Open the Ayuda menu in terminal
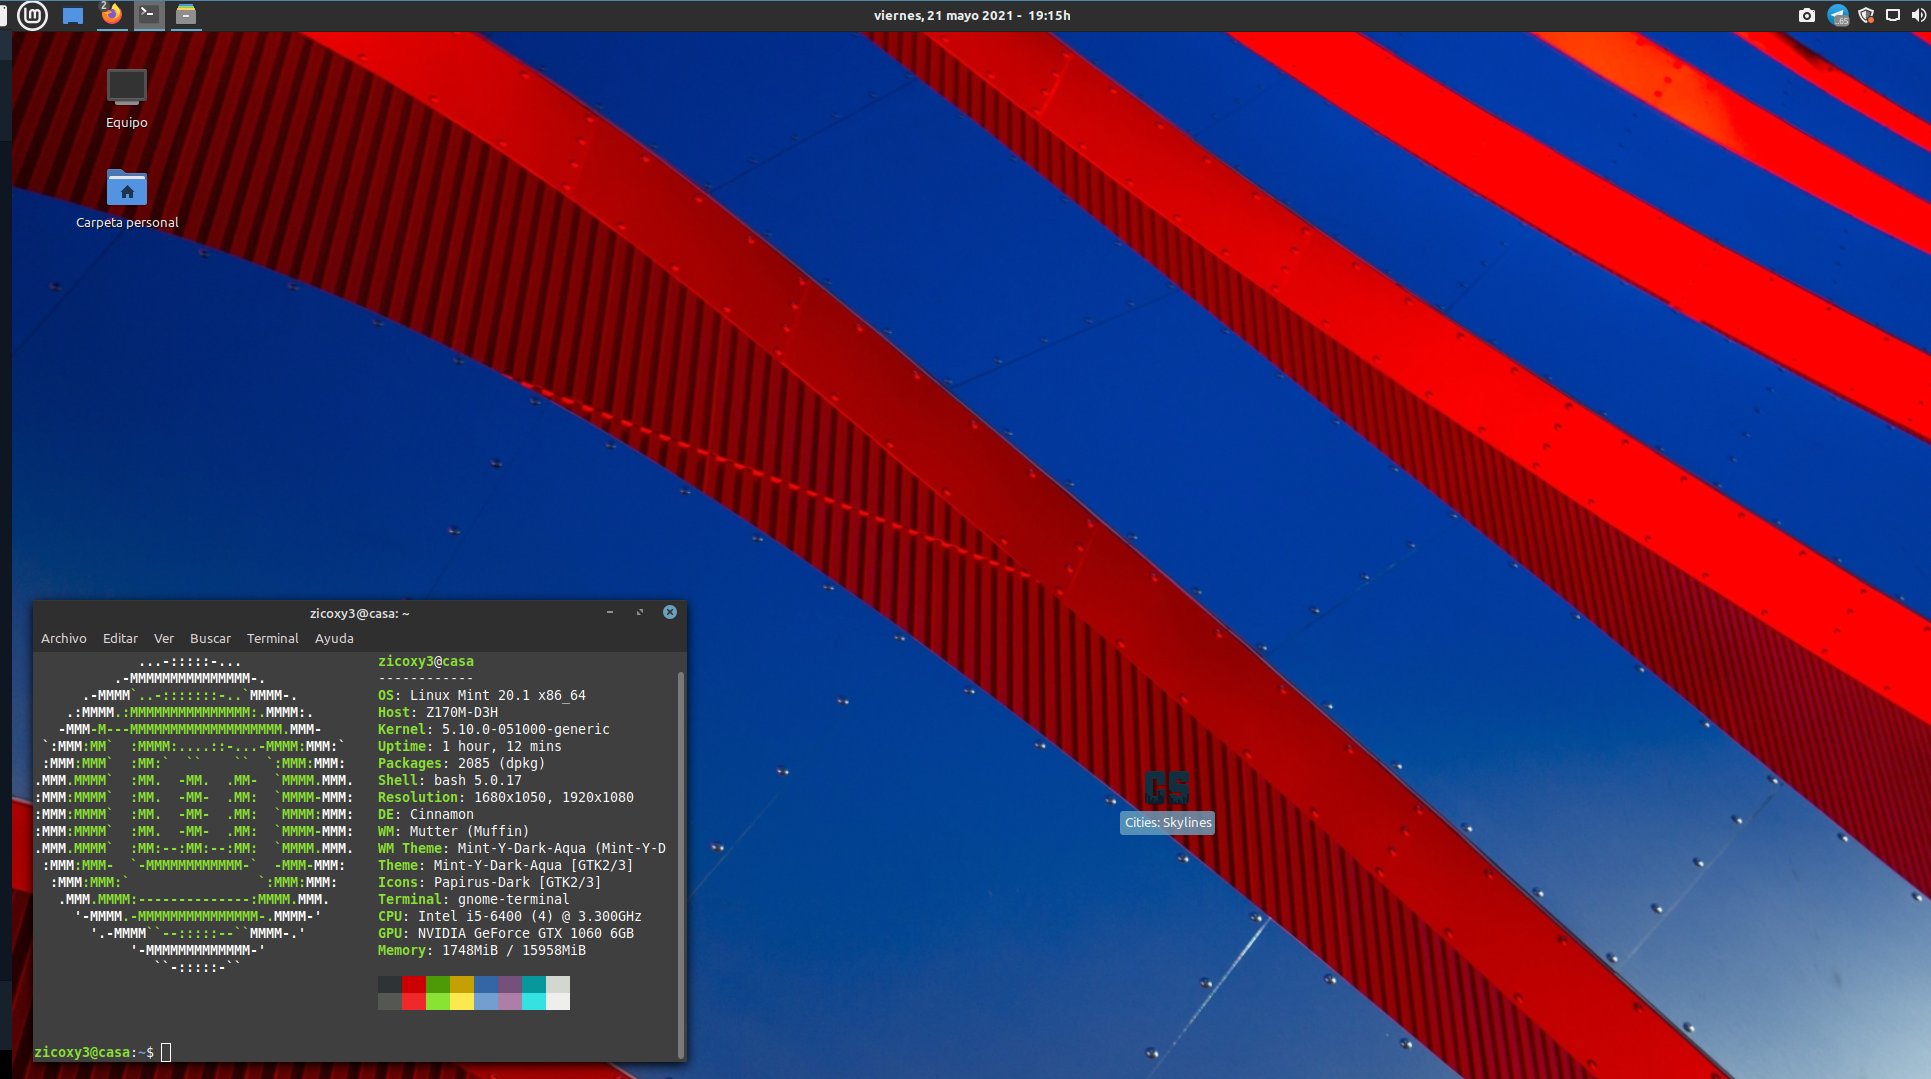This screenshot has height=1079, width=1931. click(334, 638)
